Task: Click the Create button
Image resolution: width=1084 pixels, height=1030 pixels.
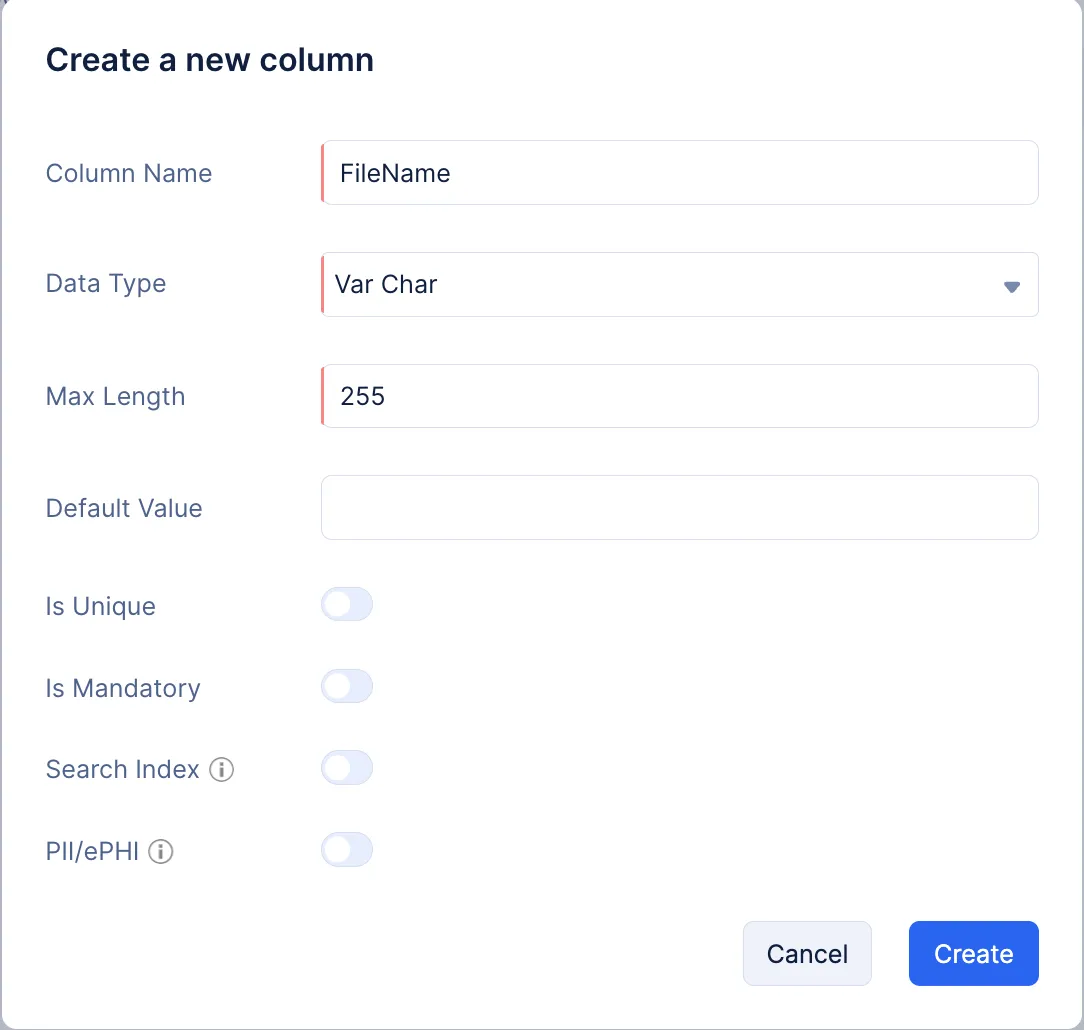Action: click(973, 953)
